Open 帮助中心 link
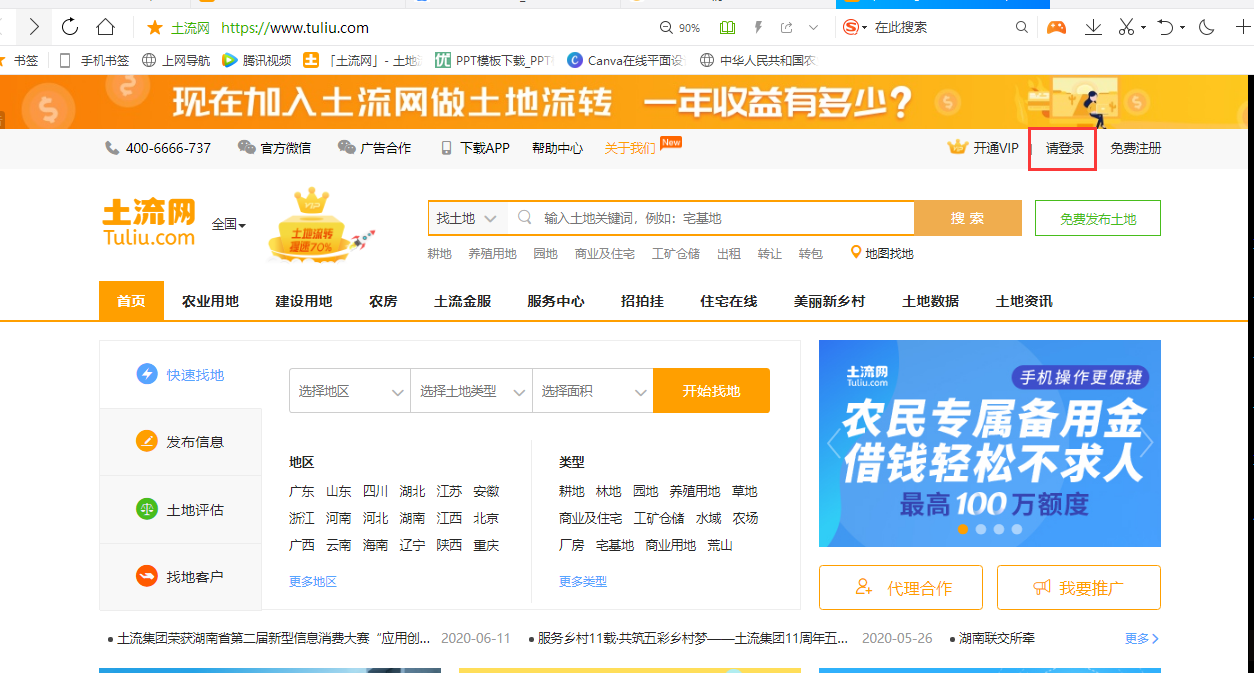1254x673 pixels. tap(557, 148)
